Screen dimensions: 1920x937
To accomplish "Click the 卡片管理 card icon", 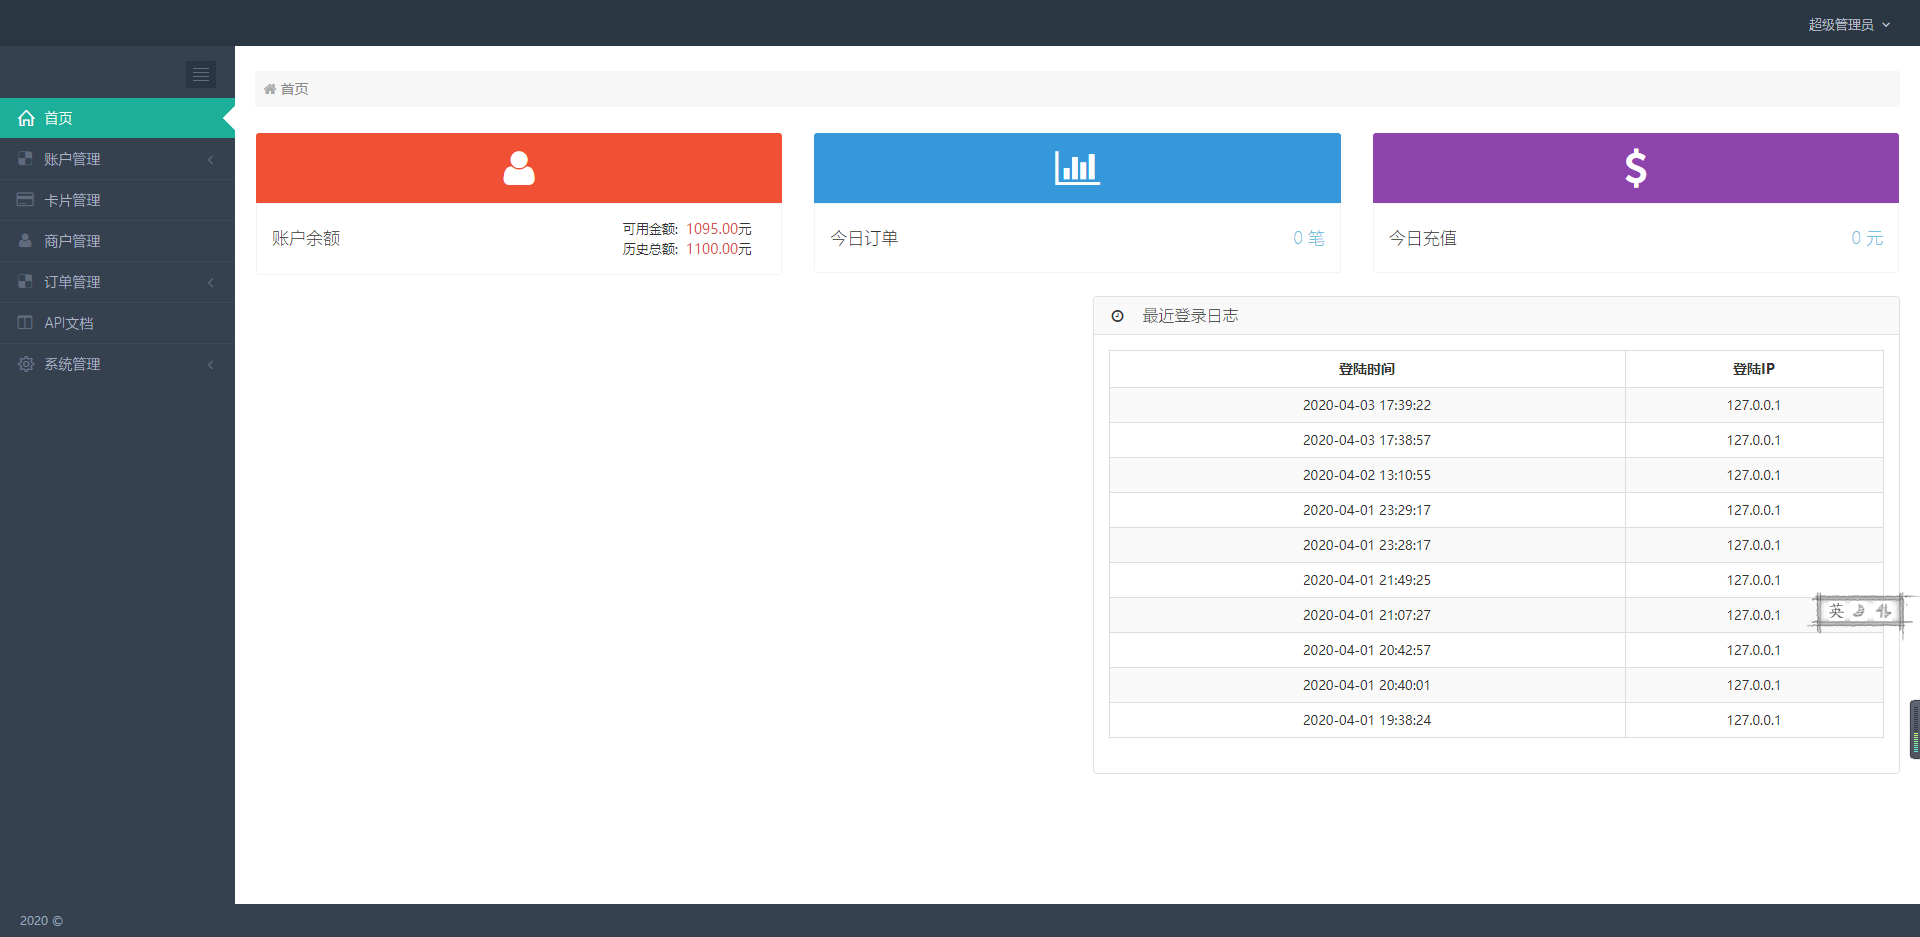I will coord(25,200).
